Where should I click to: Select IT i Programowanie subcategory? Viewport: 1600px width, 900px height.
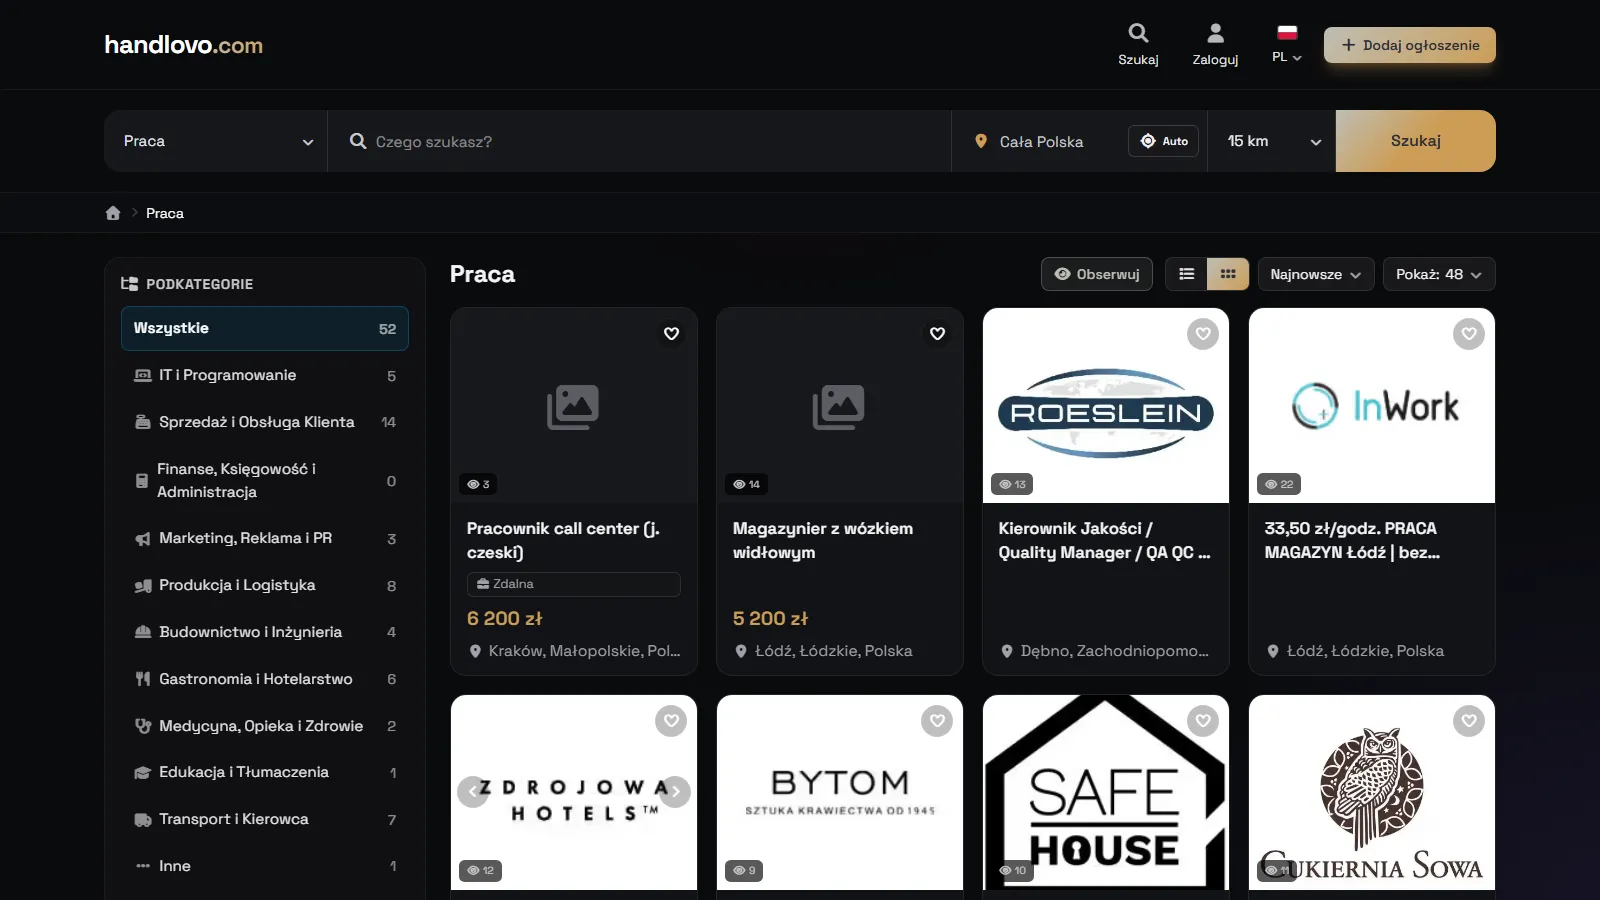pos(265,375)
